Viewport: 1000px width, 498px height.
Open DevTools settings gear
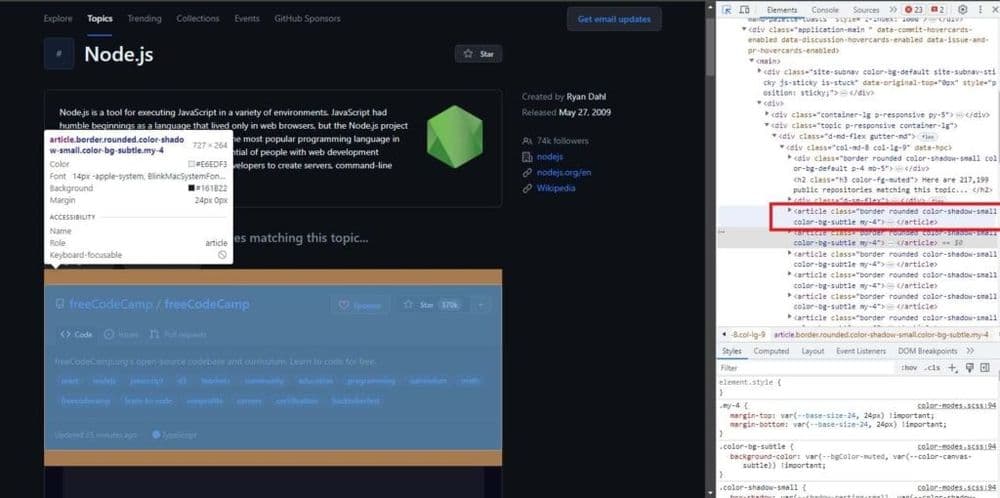tap(963, 10)
